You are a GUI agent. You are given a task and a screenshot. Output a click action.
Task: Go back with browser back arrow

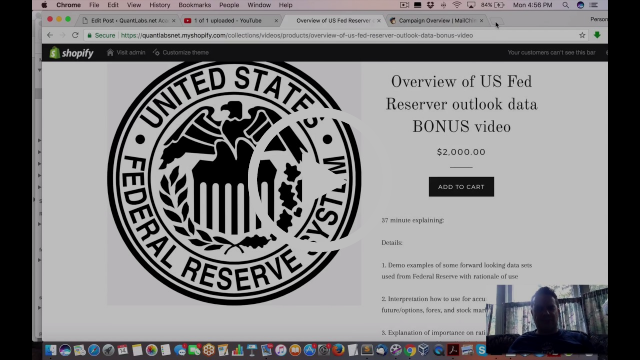click(x=50, y=35)
